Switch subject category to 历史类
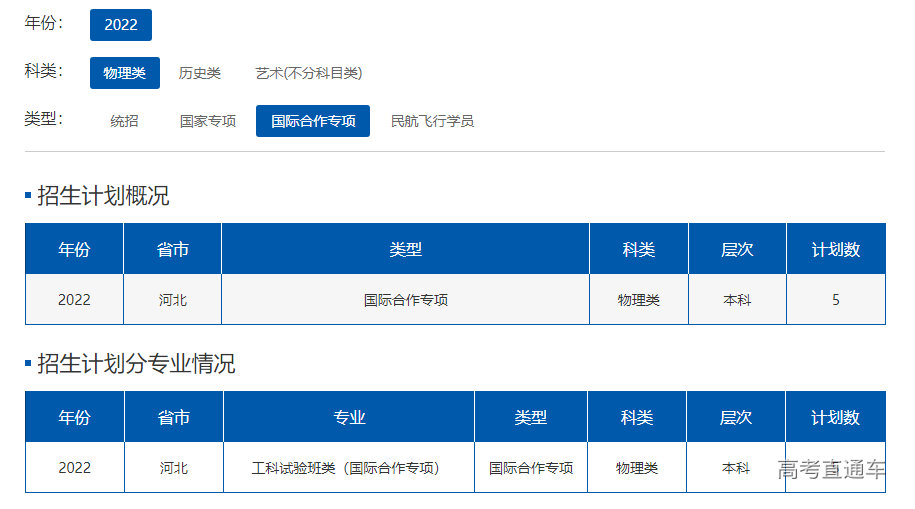This screenshot has height=509, width=915. tap(199, 73)
